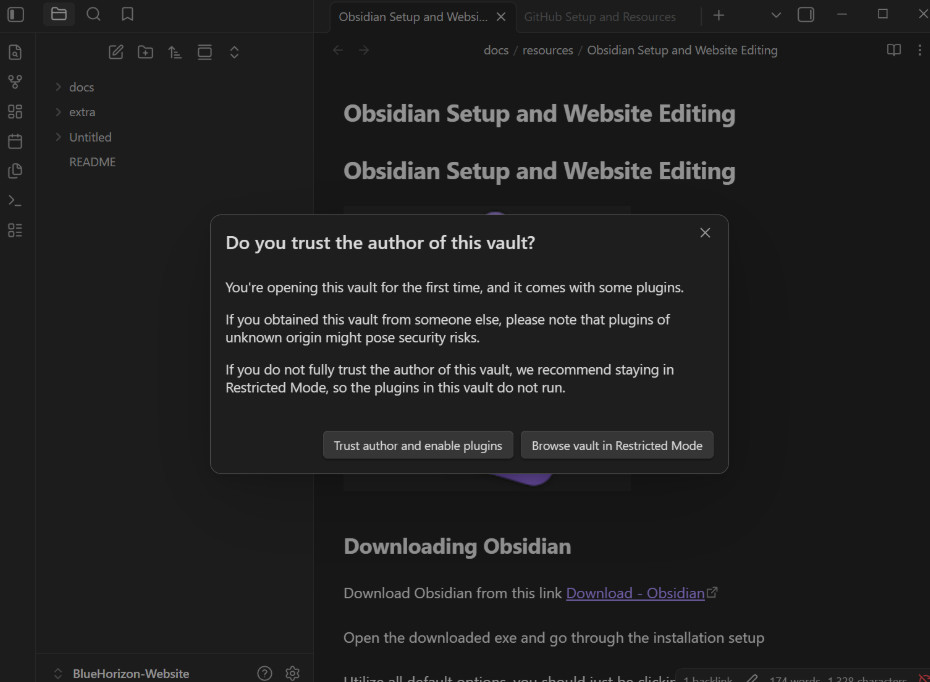Minimize the Obsidian window

[x=842, y=14]
